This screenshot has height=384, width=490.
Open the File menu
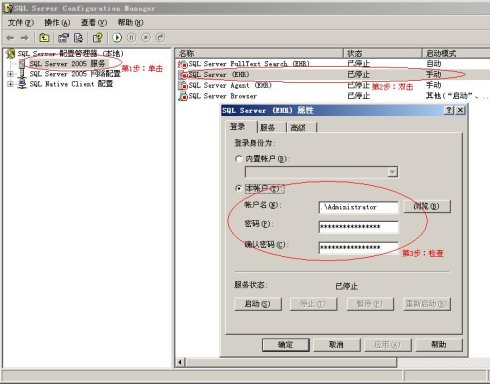(21, 23)
